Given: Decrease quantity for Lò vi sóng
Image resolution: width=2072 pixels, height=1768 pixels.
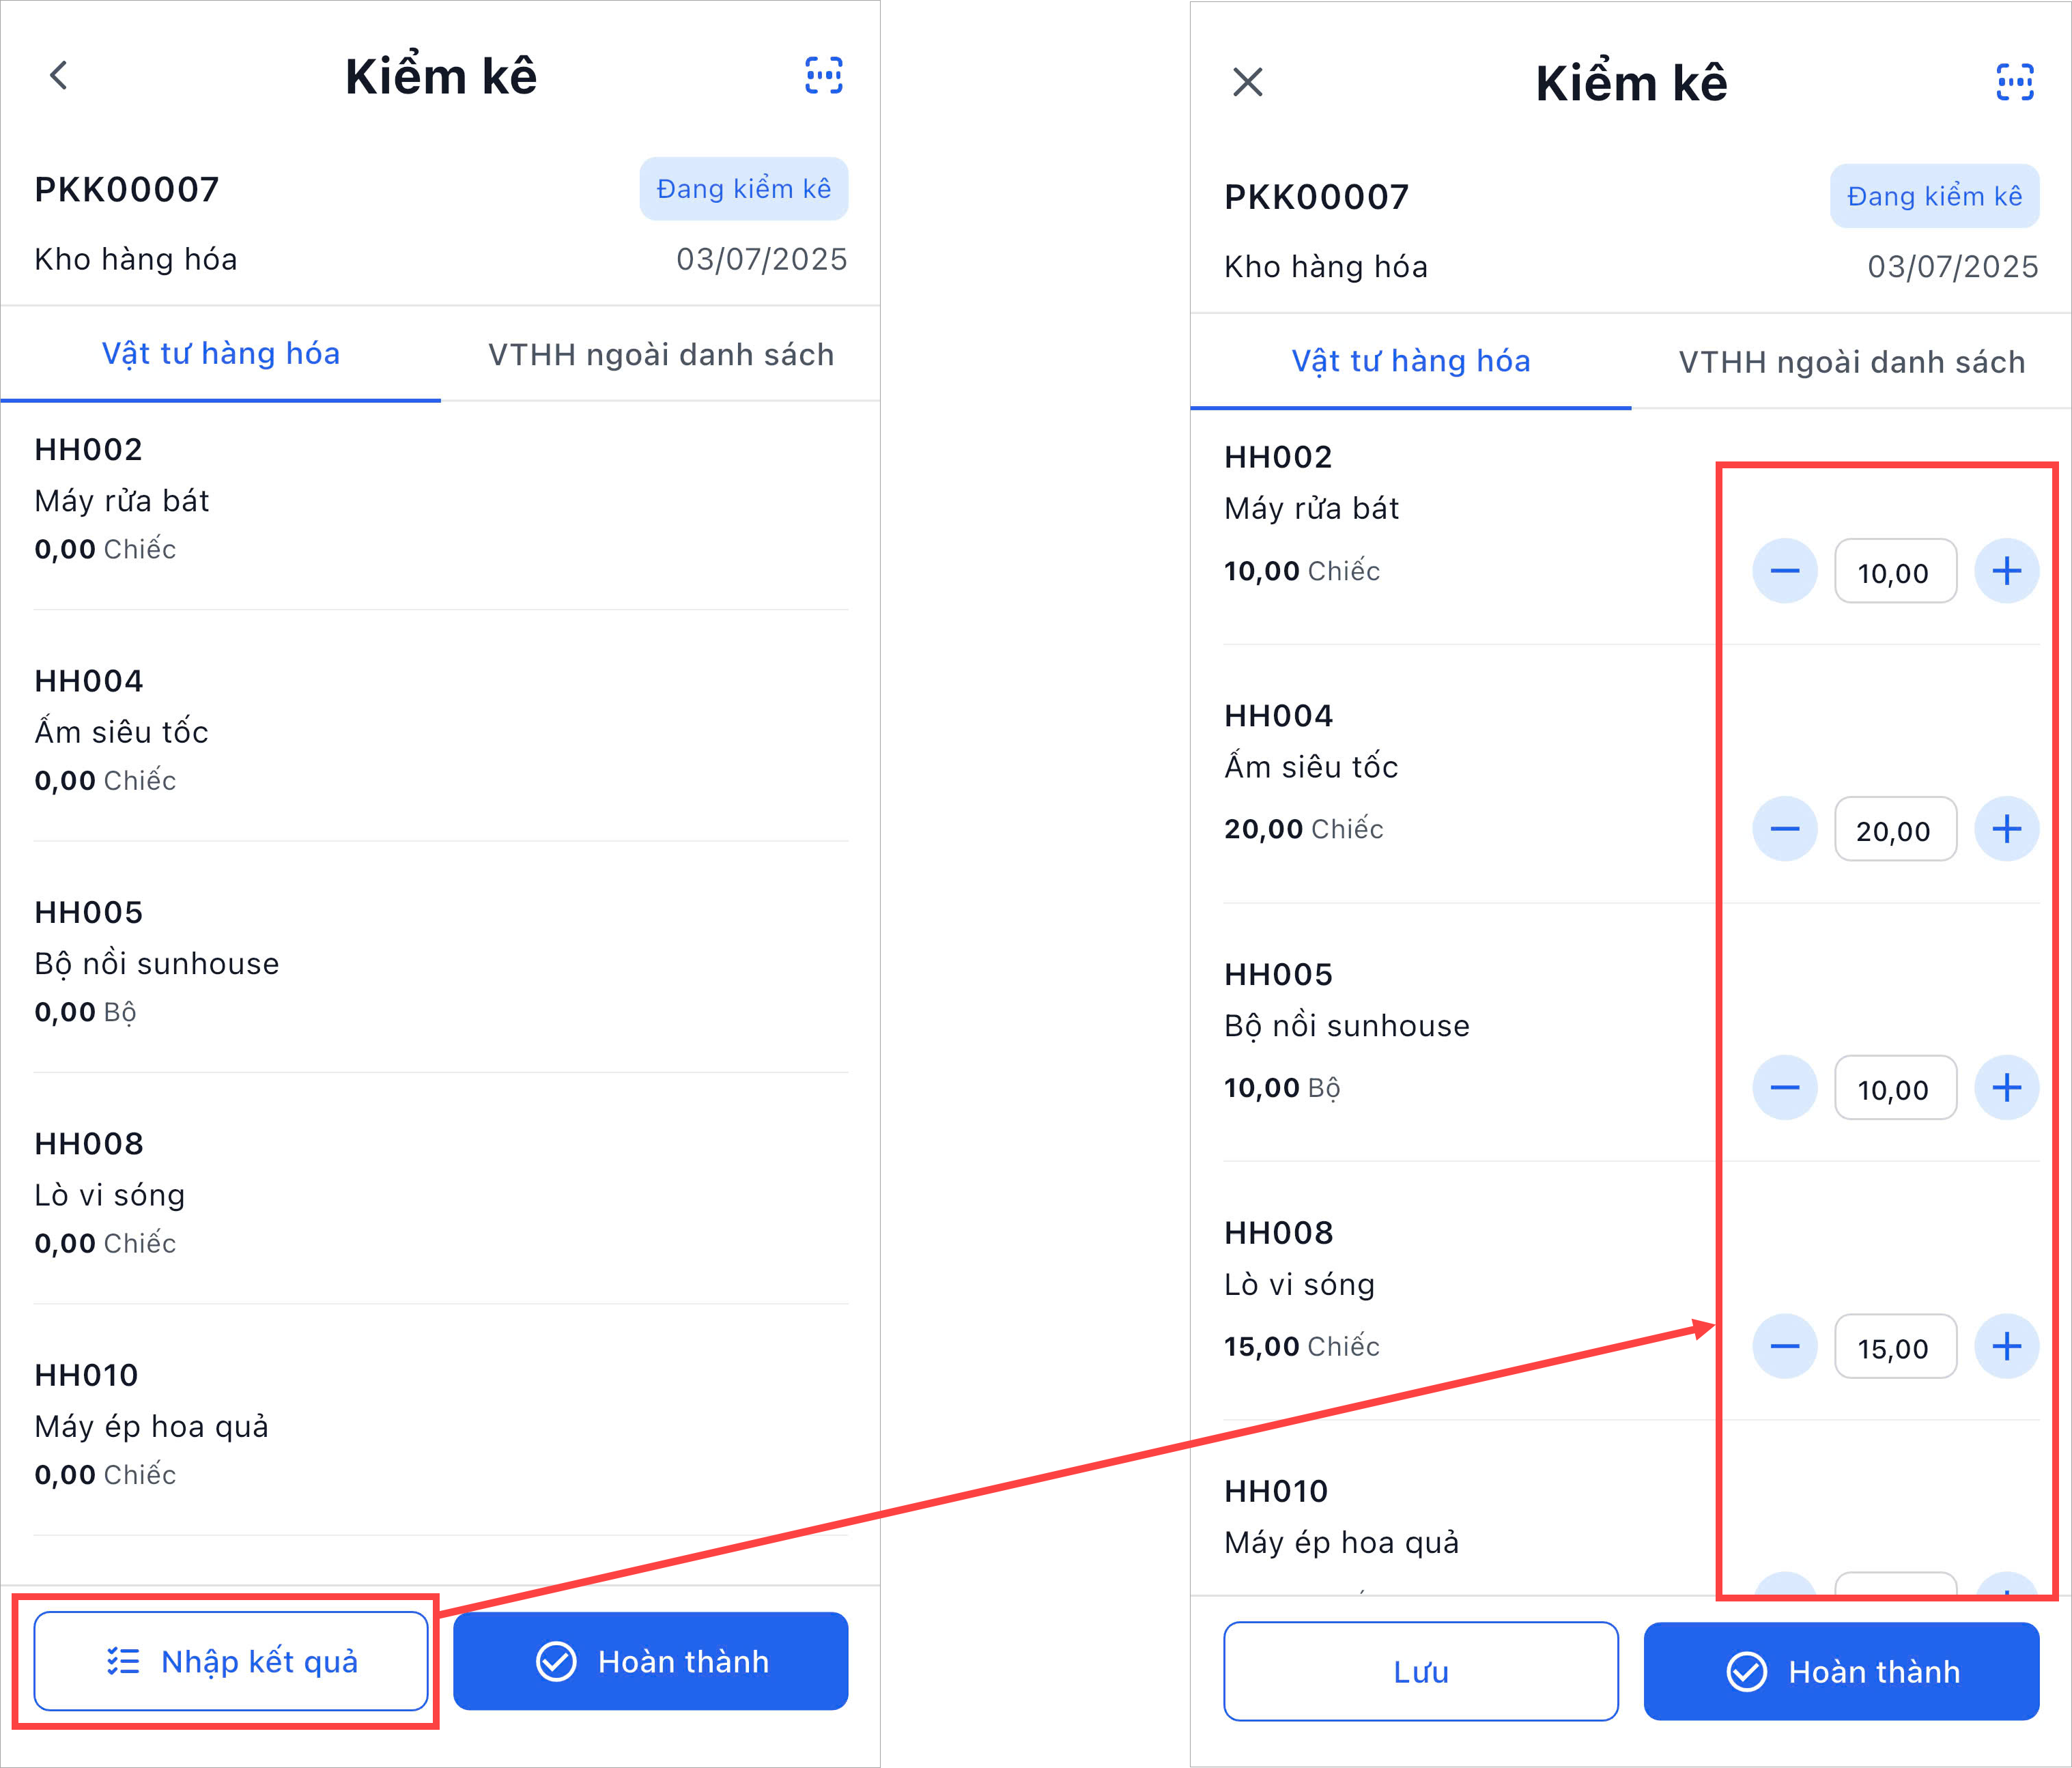Looking at the screenshot, I should pos(1785,1346).
